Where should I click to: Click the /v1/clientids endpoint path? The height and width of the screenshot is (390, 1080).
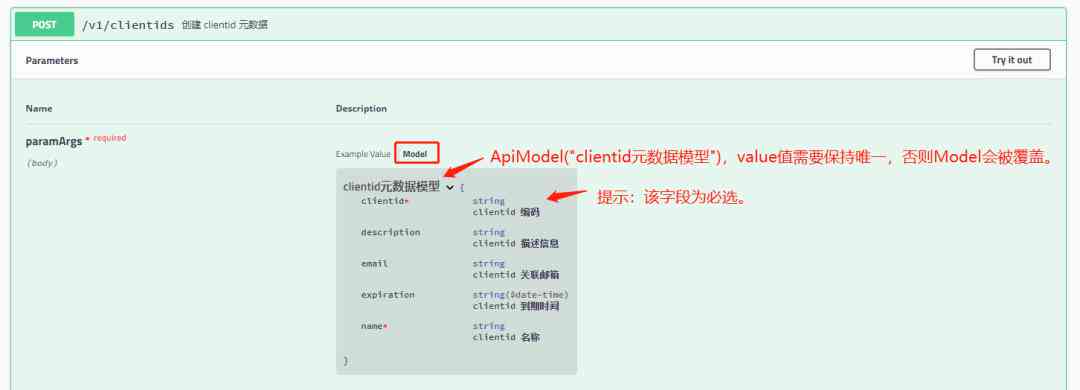(128, 25)
